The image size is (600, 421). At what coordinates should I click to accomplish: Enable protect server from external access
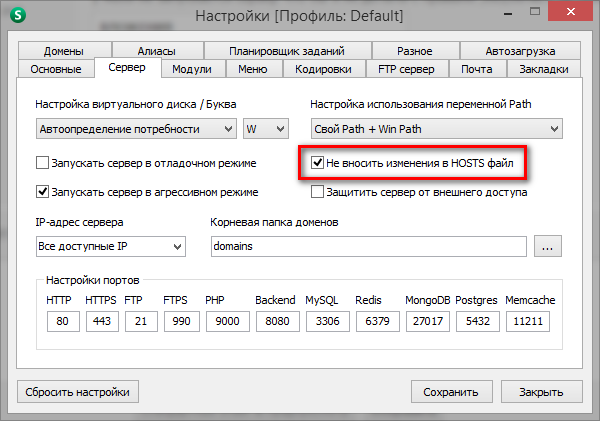pyautogui.click(x=318, y=191)
